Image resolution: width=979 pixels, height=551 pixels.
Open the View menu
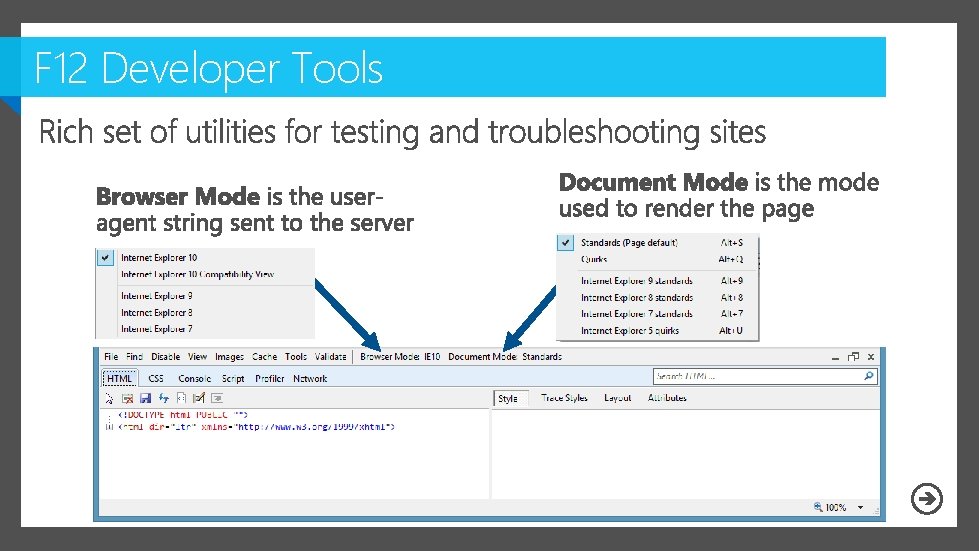pos(197,356)
